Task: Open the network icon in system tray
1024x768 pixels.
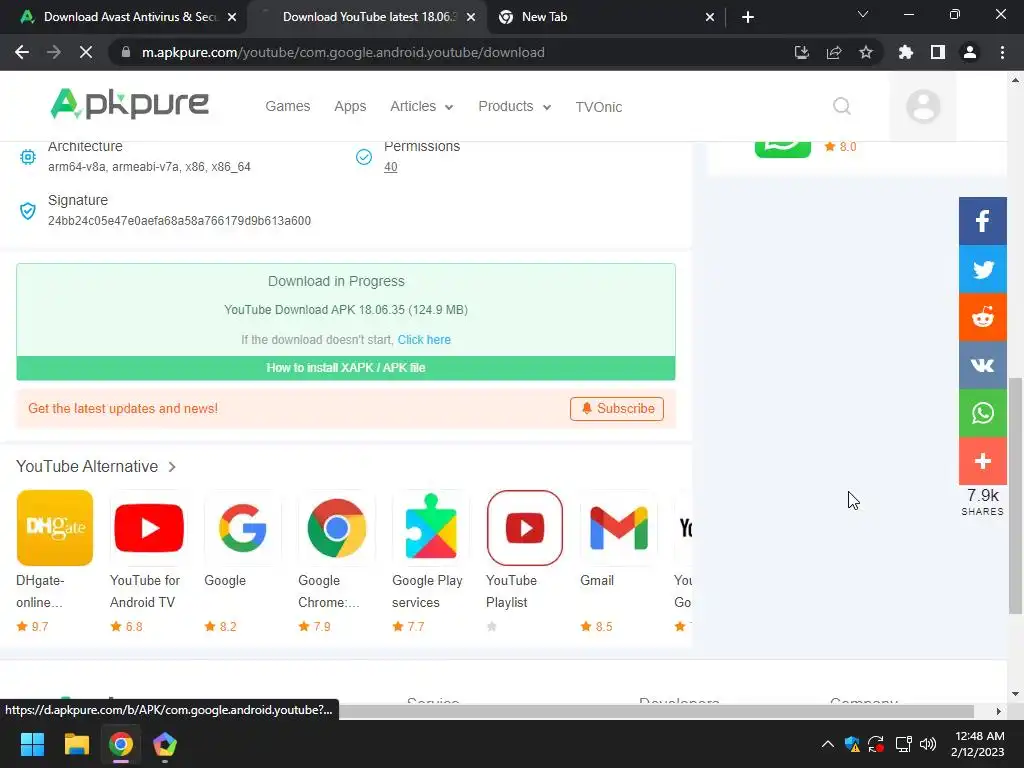Action: tap(903, 744)
